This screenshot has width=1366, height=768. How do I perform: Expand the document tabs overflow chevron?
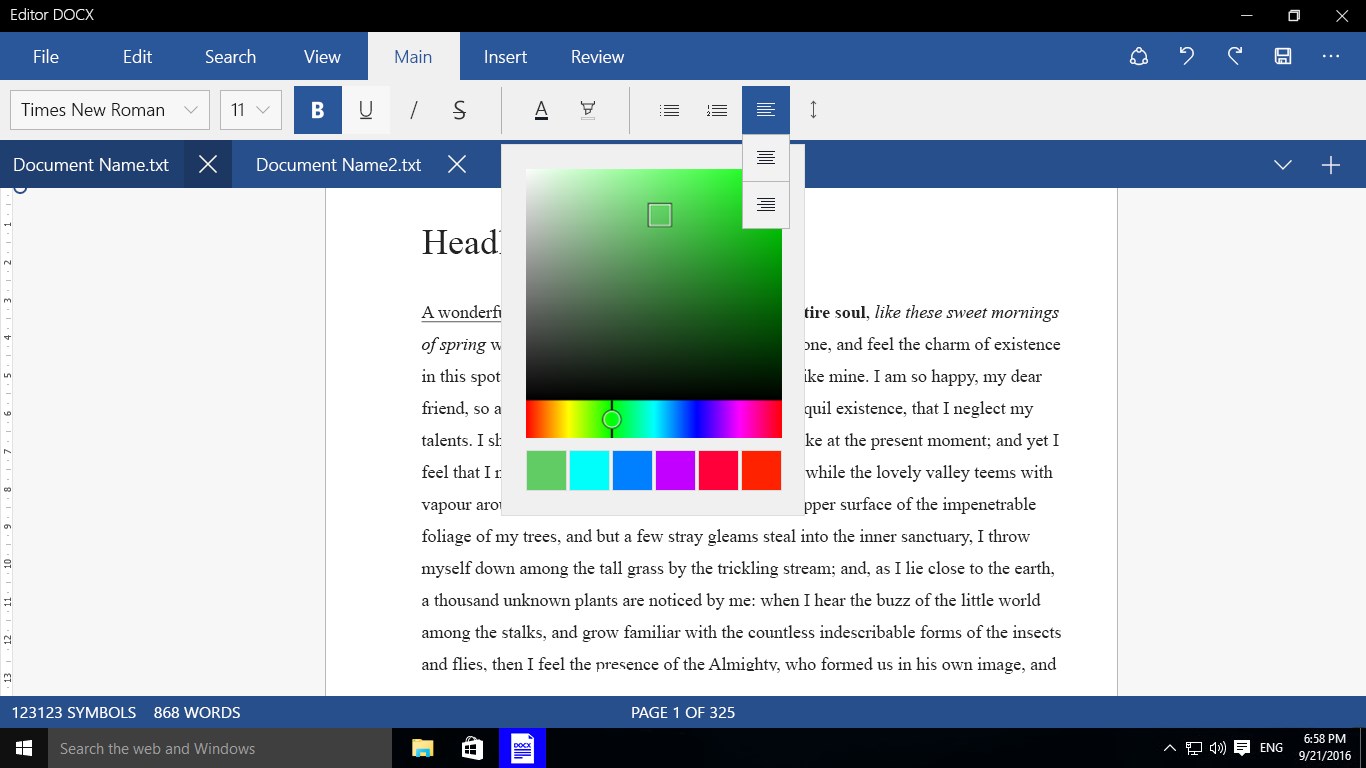1283,165
